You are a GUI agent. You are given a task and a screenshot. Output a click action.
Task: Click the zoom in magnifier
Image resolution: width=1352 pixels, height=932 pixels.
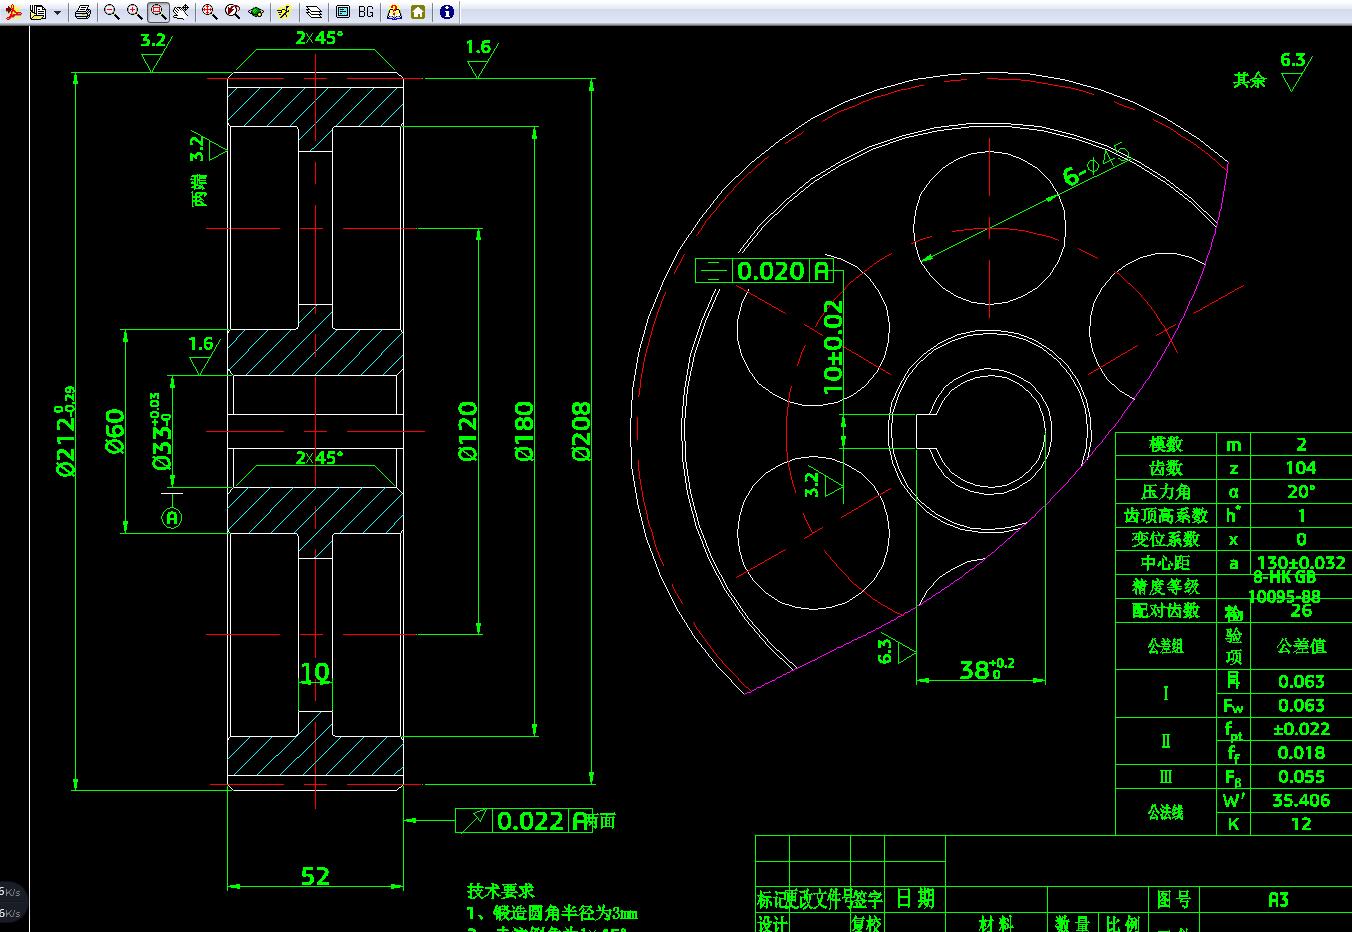(x=134, y=12)
